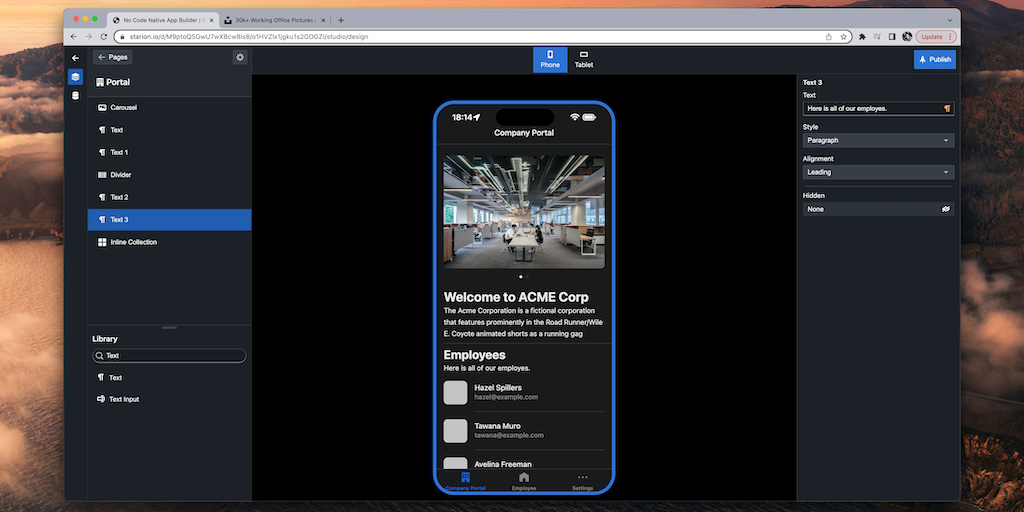Open Hazel Spillers employee row

[524, 392]
